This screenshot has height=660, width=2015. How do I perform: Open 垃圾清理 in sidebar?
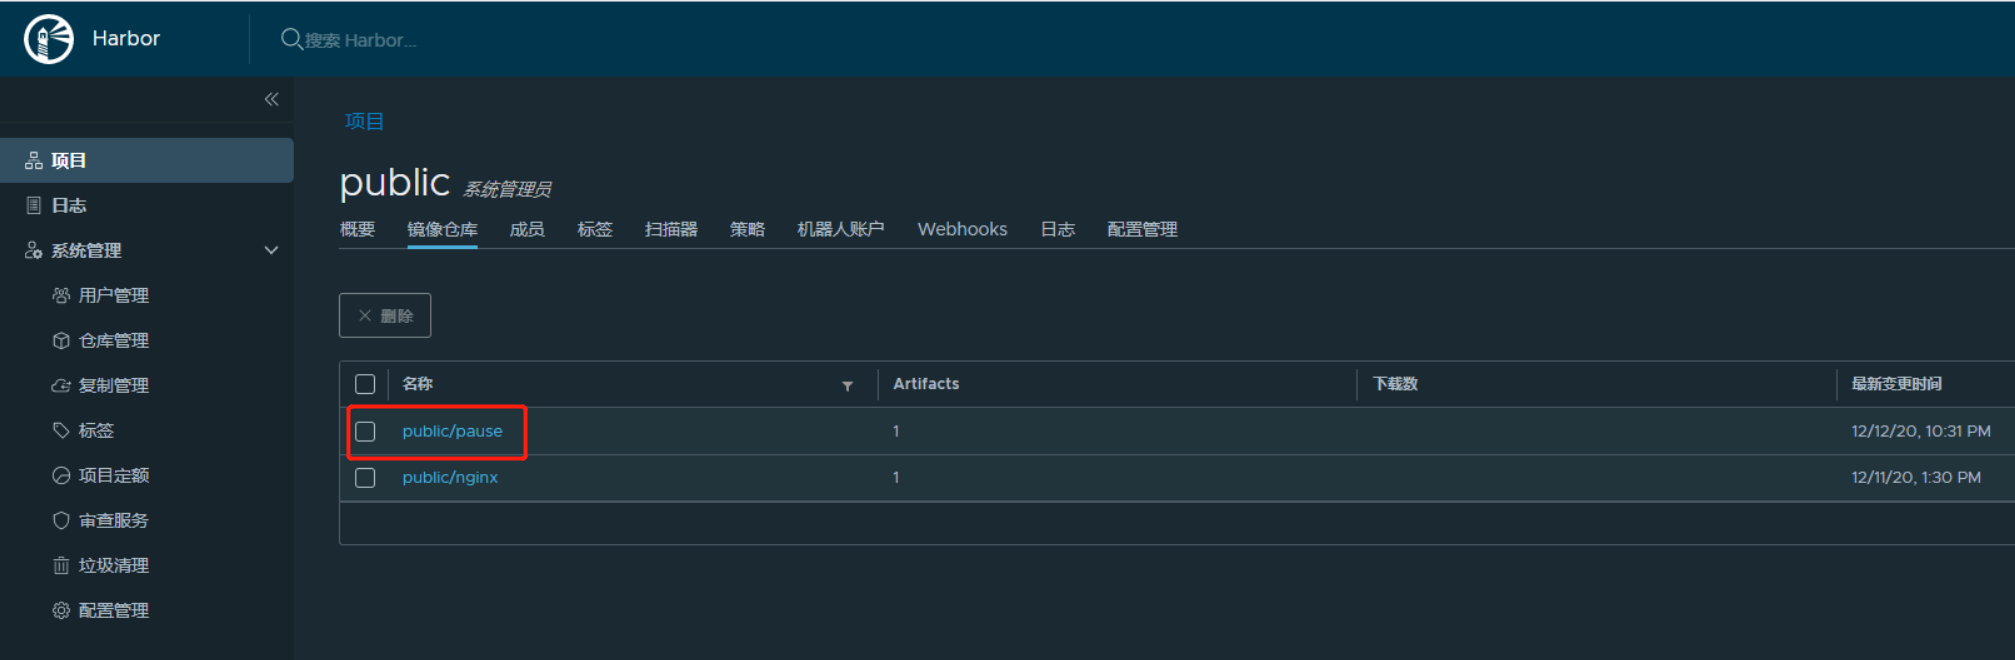pyautogui.click(x=114, y=566)
